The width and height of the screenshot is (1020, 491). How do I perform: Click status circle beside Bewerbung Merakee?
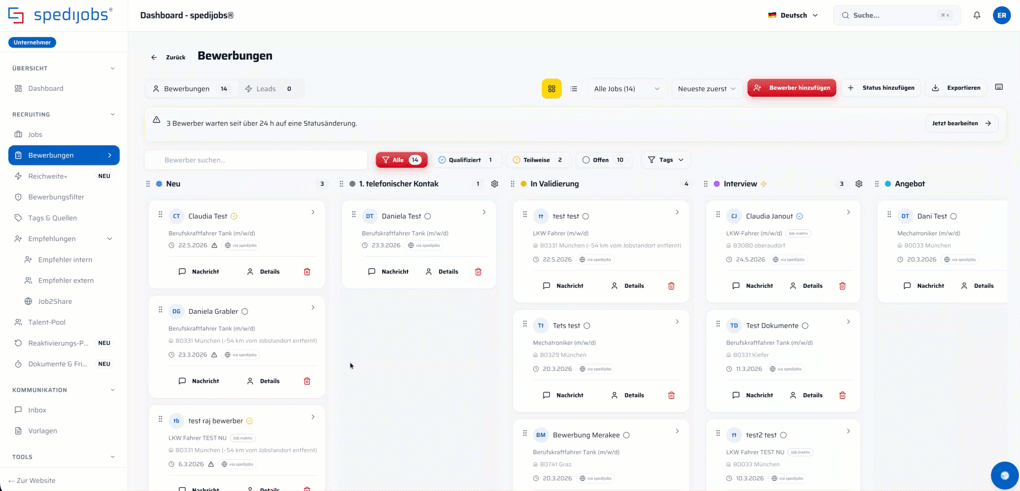click(x=626, y=434)
